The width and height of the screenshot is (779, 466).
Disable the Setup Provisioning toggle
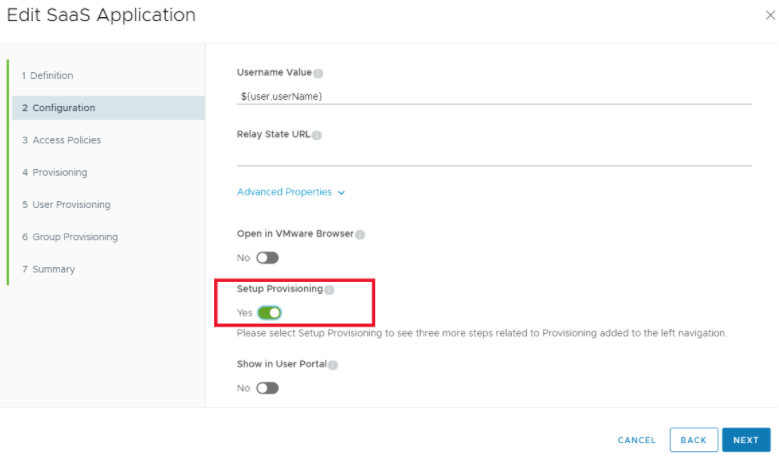pos(269,313)
